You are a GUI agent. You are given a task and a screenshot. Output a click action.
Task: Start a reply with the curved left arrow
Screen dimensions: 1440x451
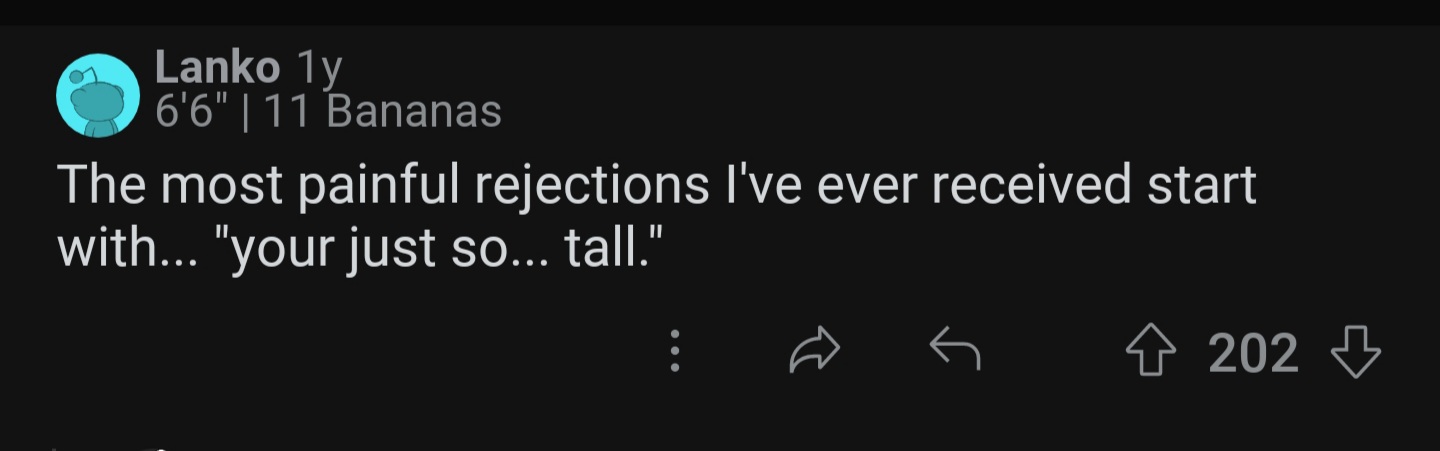(x=954, y=352)
